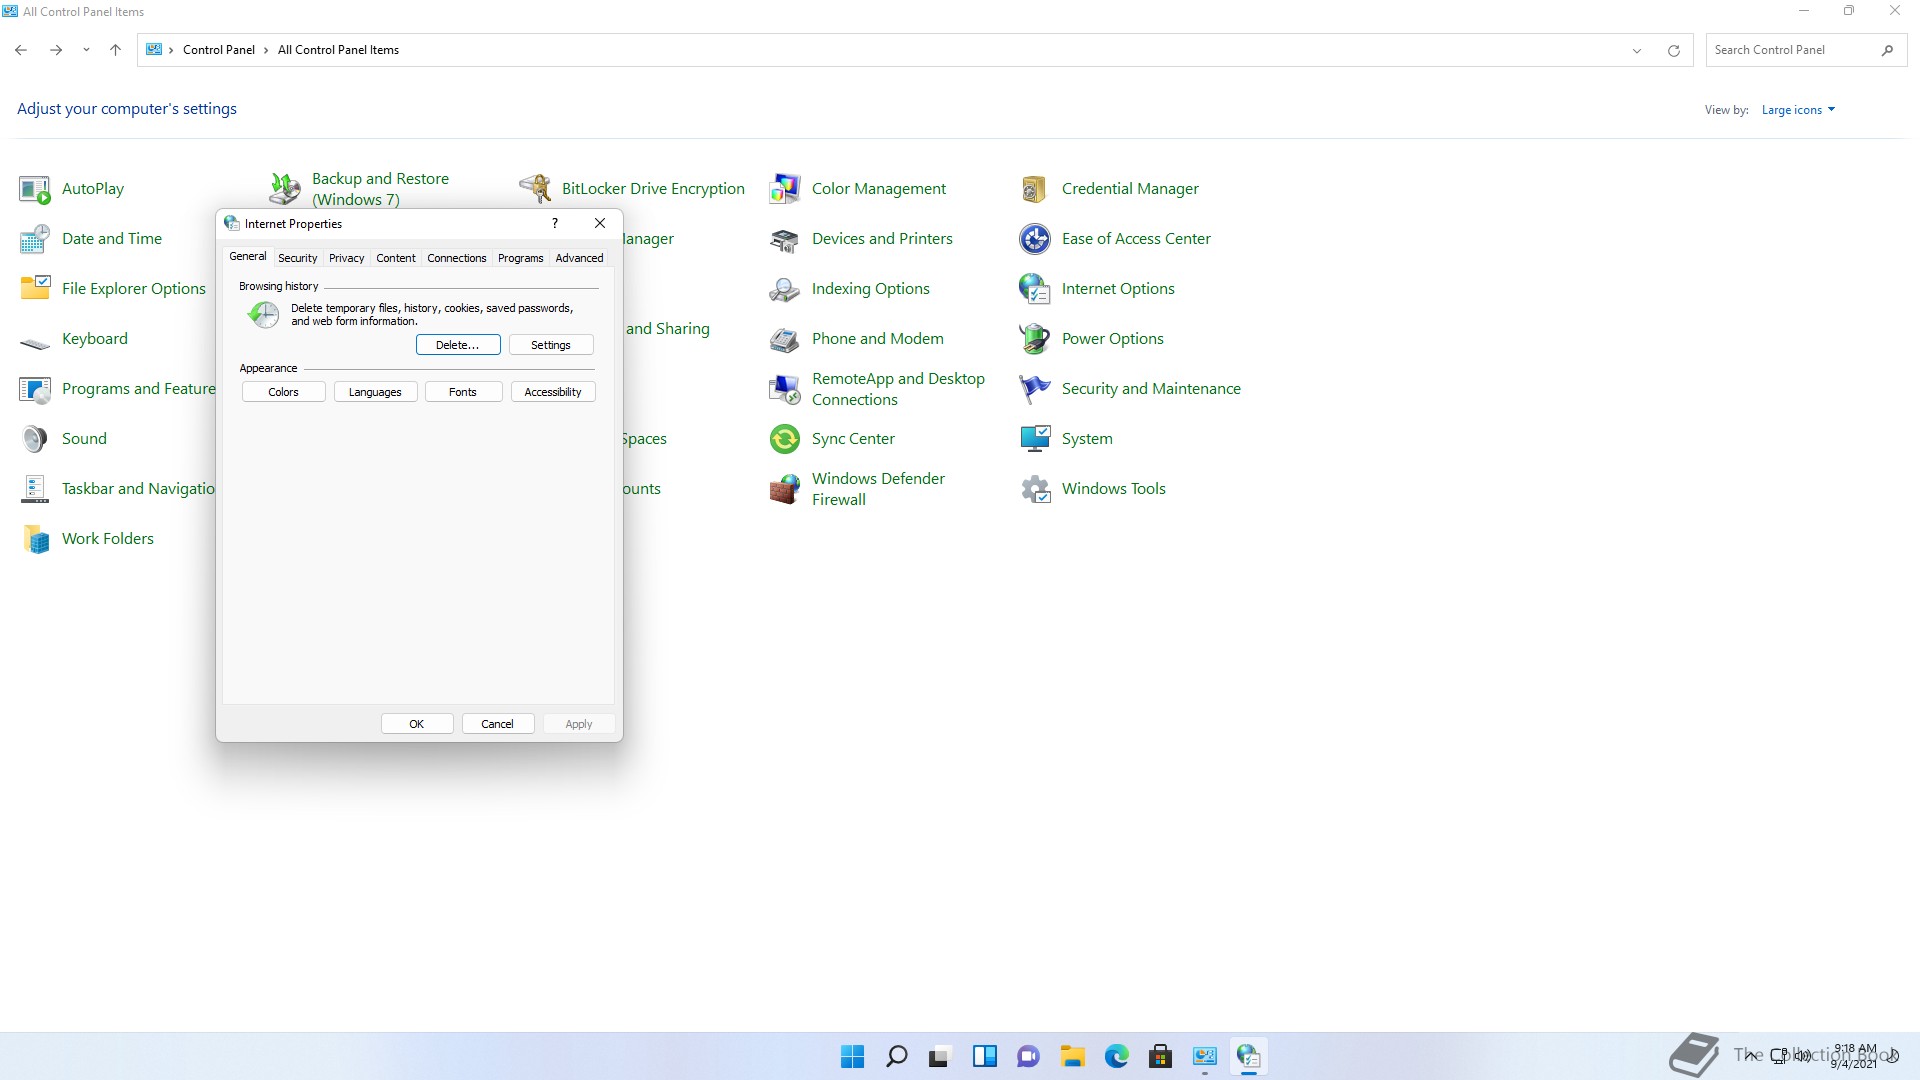The width and height of the screenshot is (1920, 1080).
Task: Switch to the Privacy tab
Action: point(346,258)
